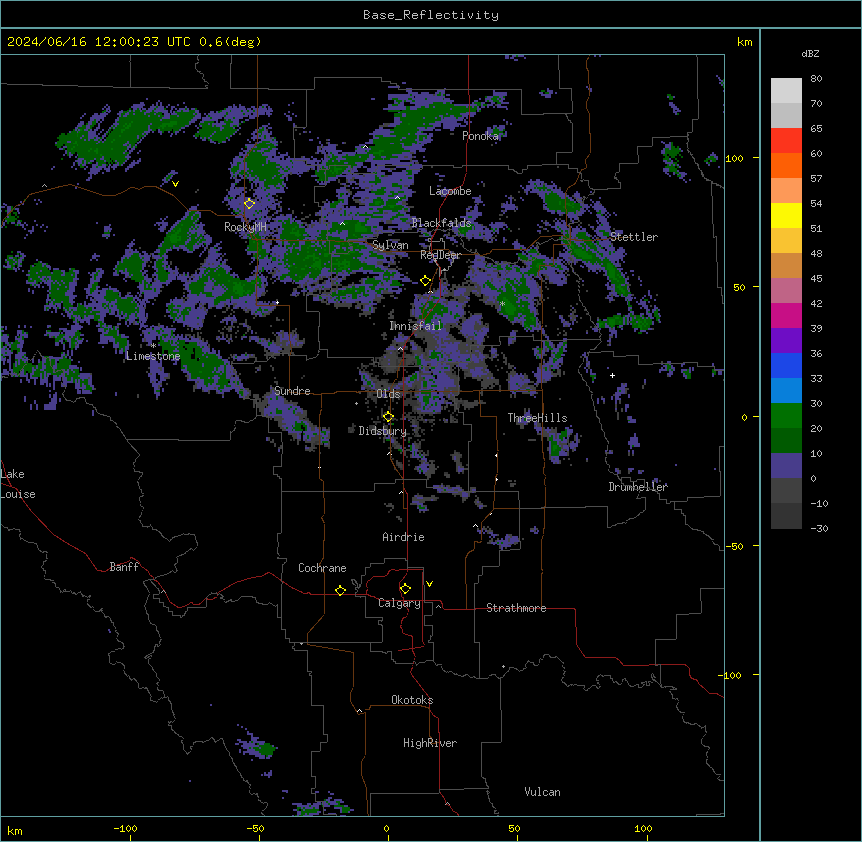Click the Lake Louise label

[17, 484]
